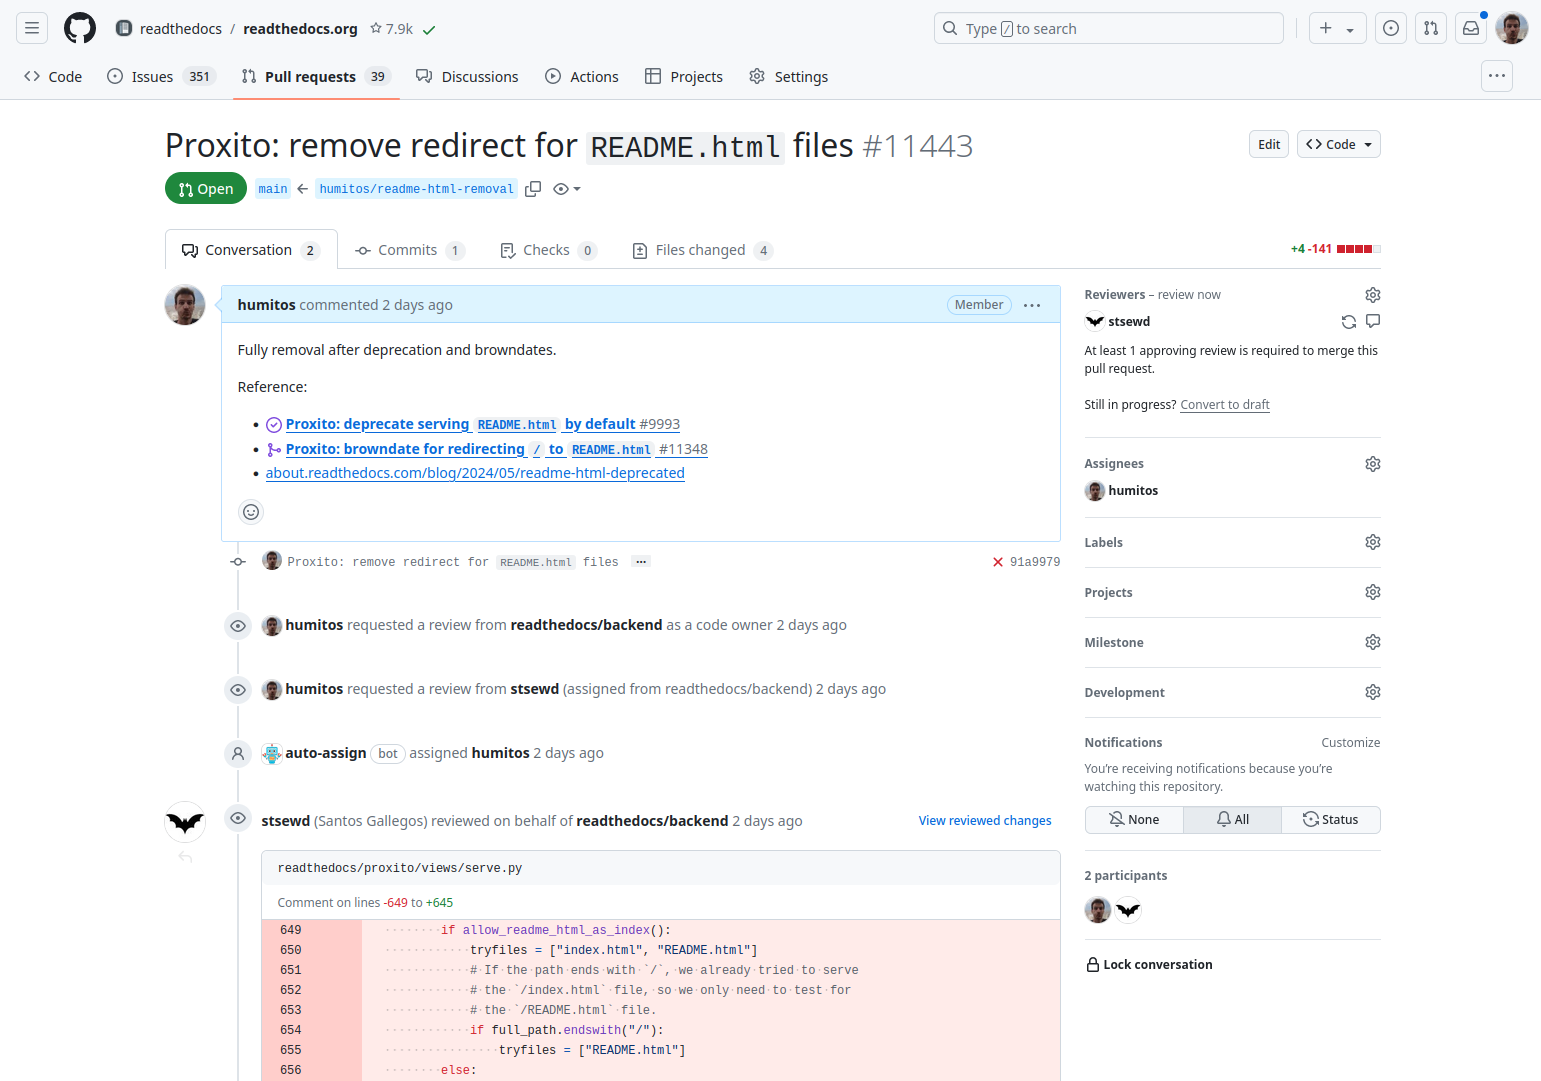Screen dimensions: 1541x1081
Task: Click Lock conversation
Action: (1149, 965)
